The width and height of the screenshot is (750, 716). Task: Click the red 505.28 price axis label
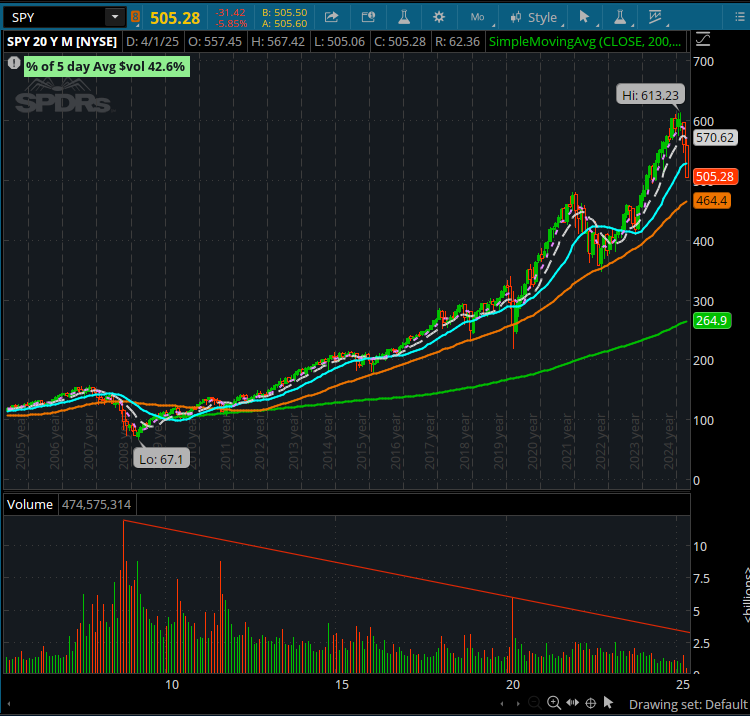coord(715,176)
